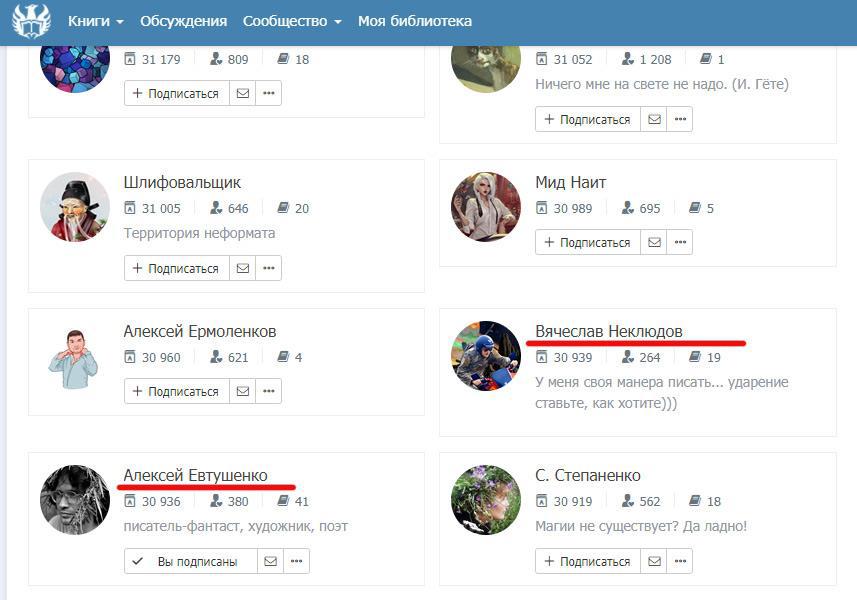Open more options for Алексей Ерmоленков card
The height and width of the screenshot is (600, 857).
(268, 391)
